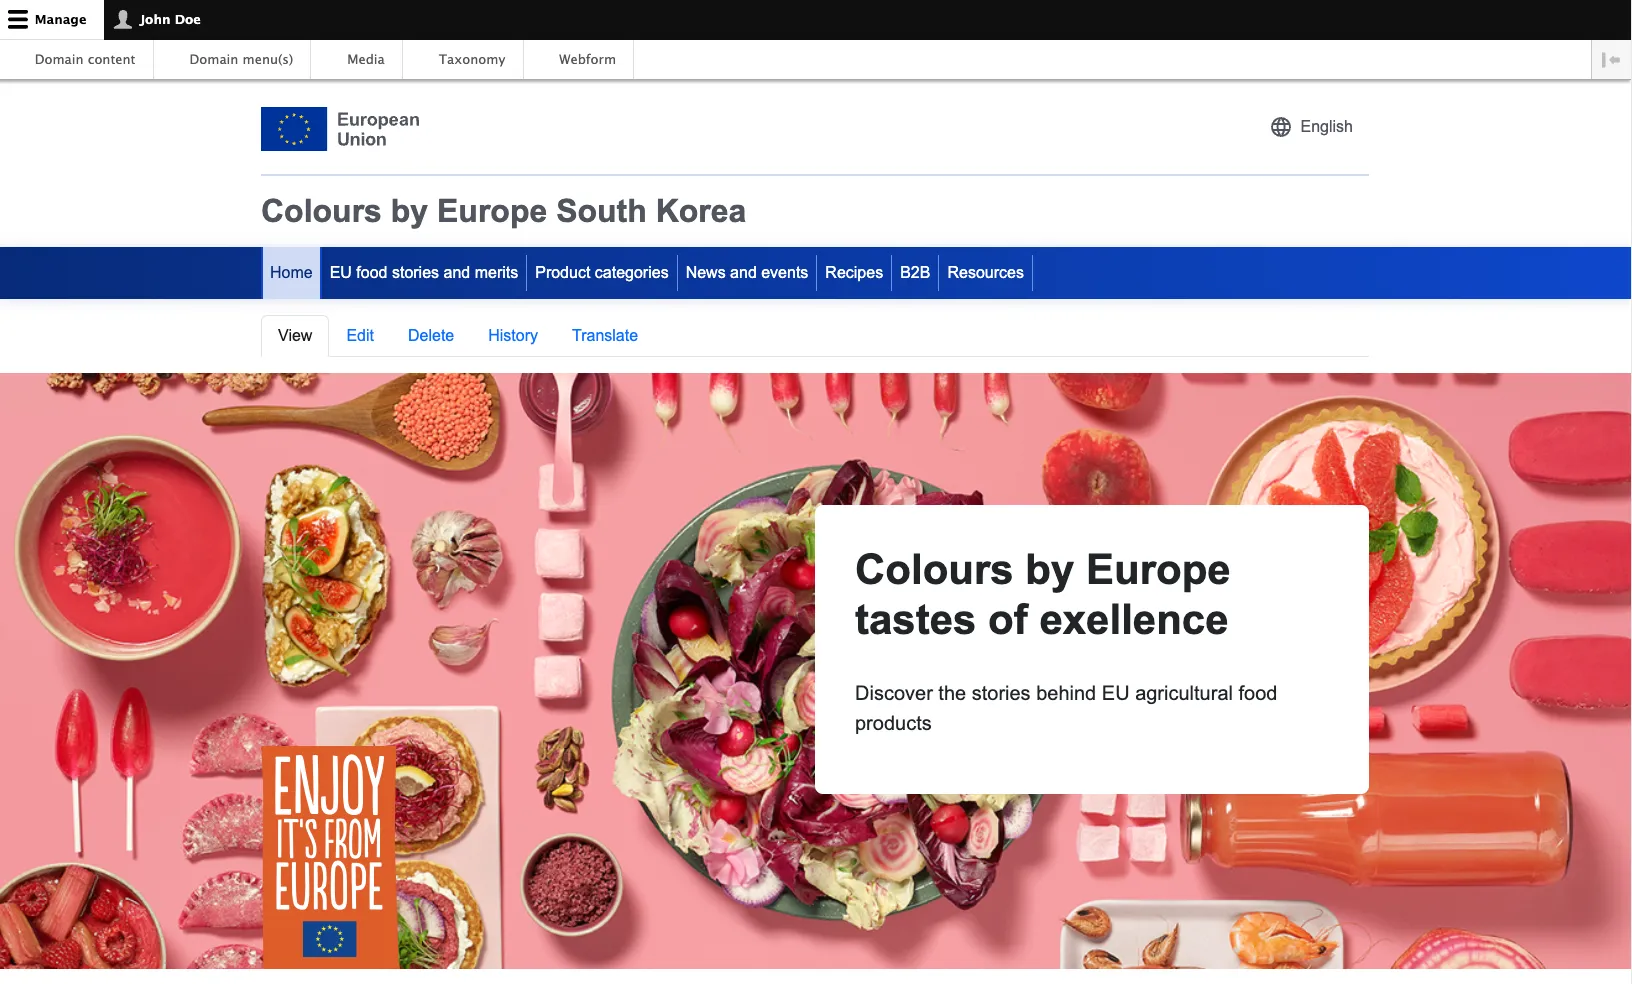Click the hamburger Manage menu icon

click(18, 20)
